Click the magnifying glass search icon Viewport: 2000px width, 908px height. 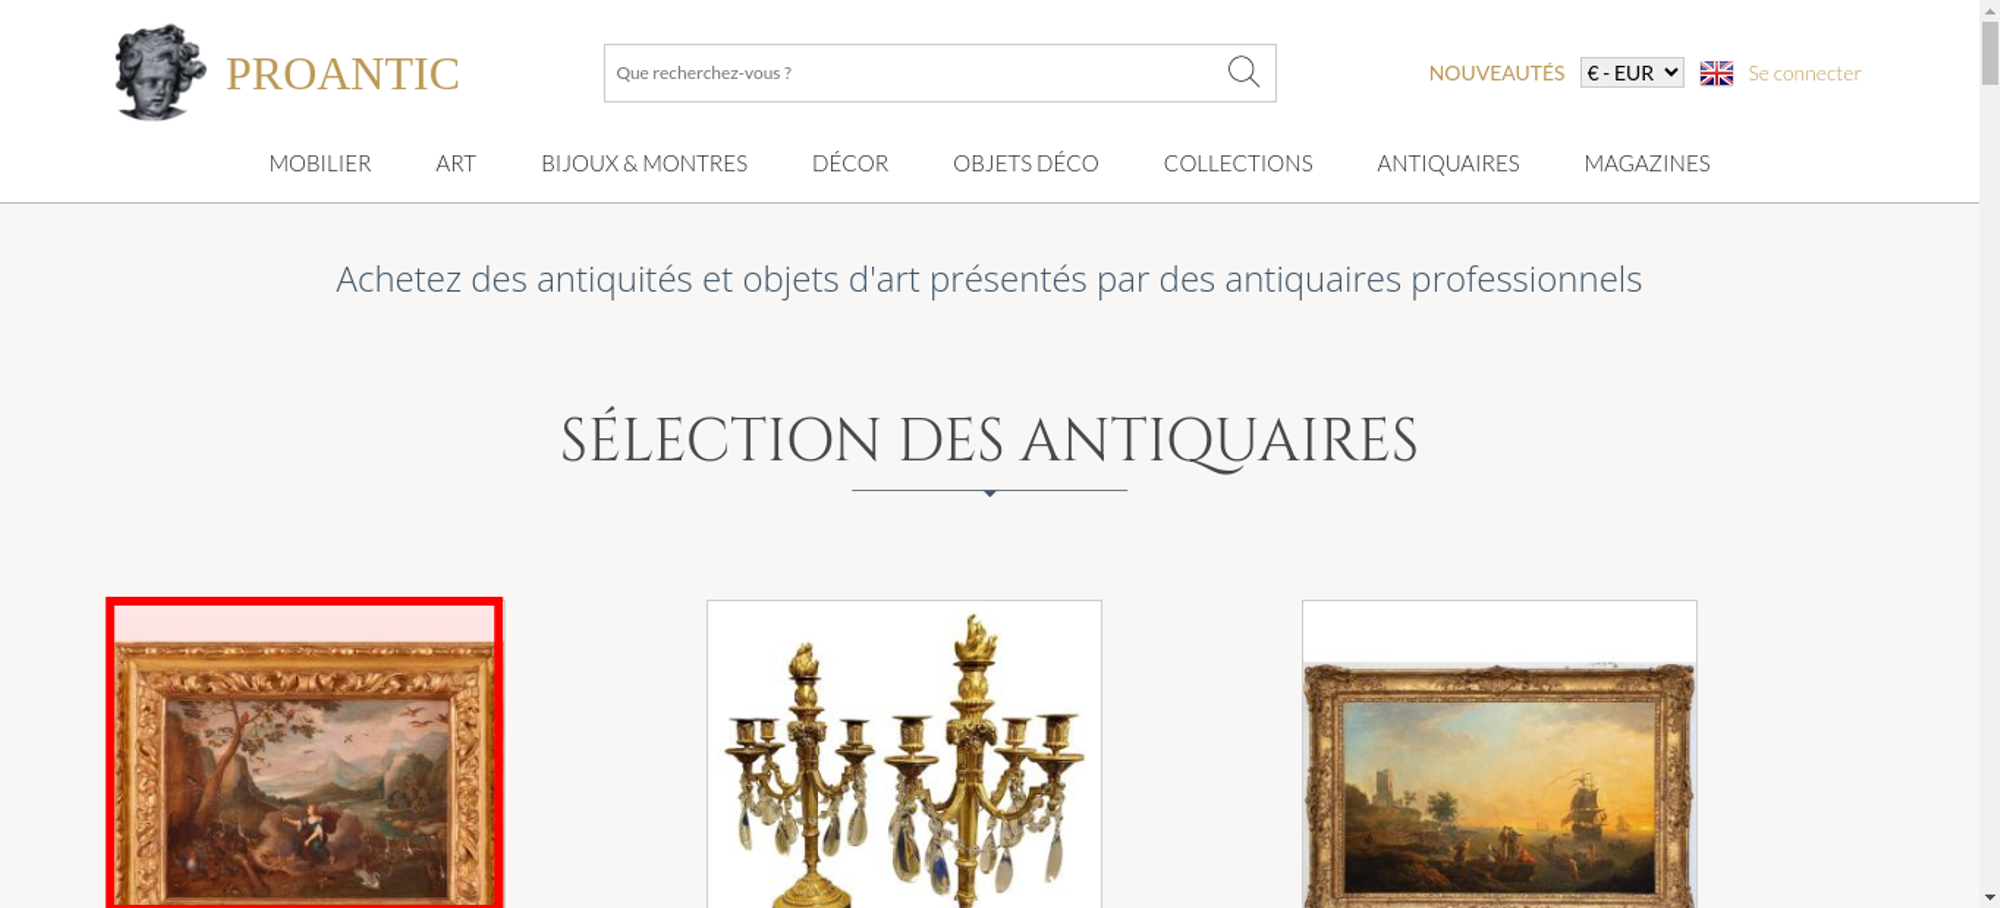click(1243, 72)
